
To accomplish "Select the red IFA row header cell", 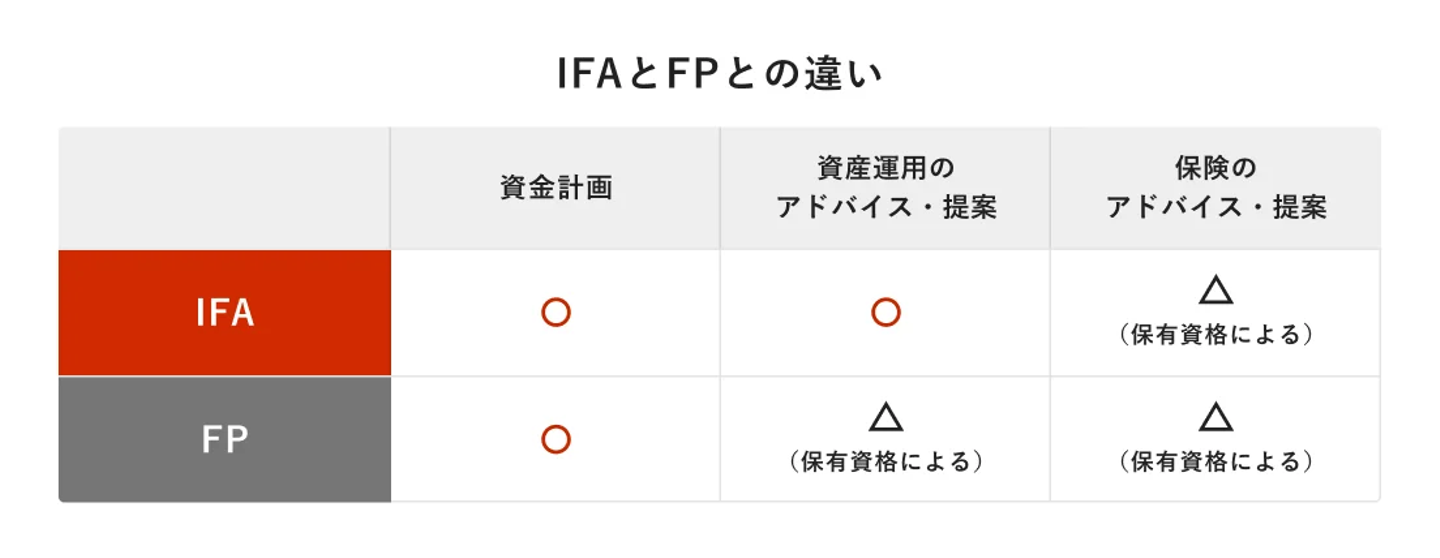I will (225, 313).
